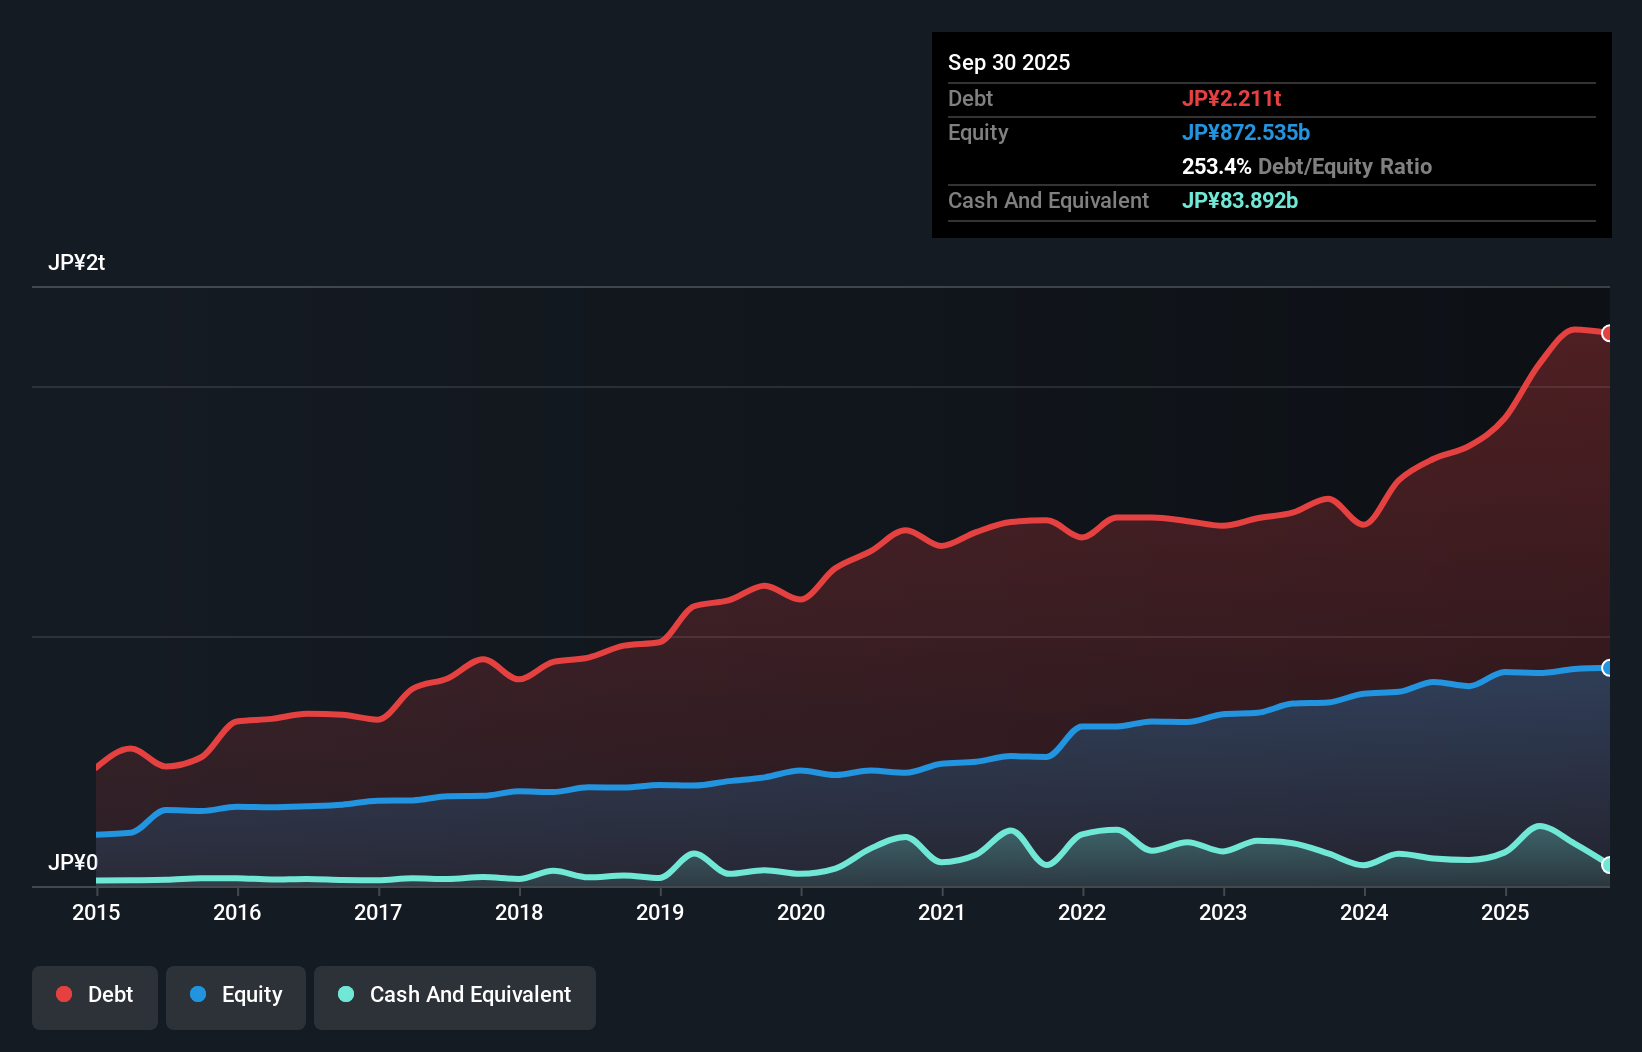Select the 2025 axis label

pyautogui.click(x=1506, y=913)
